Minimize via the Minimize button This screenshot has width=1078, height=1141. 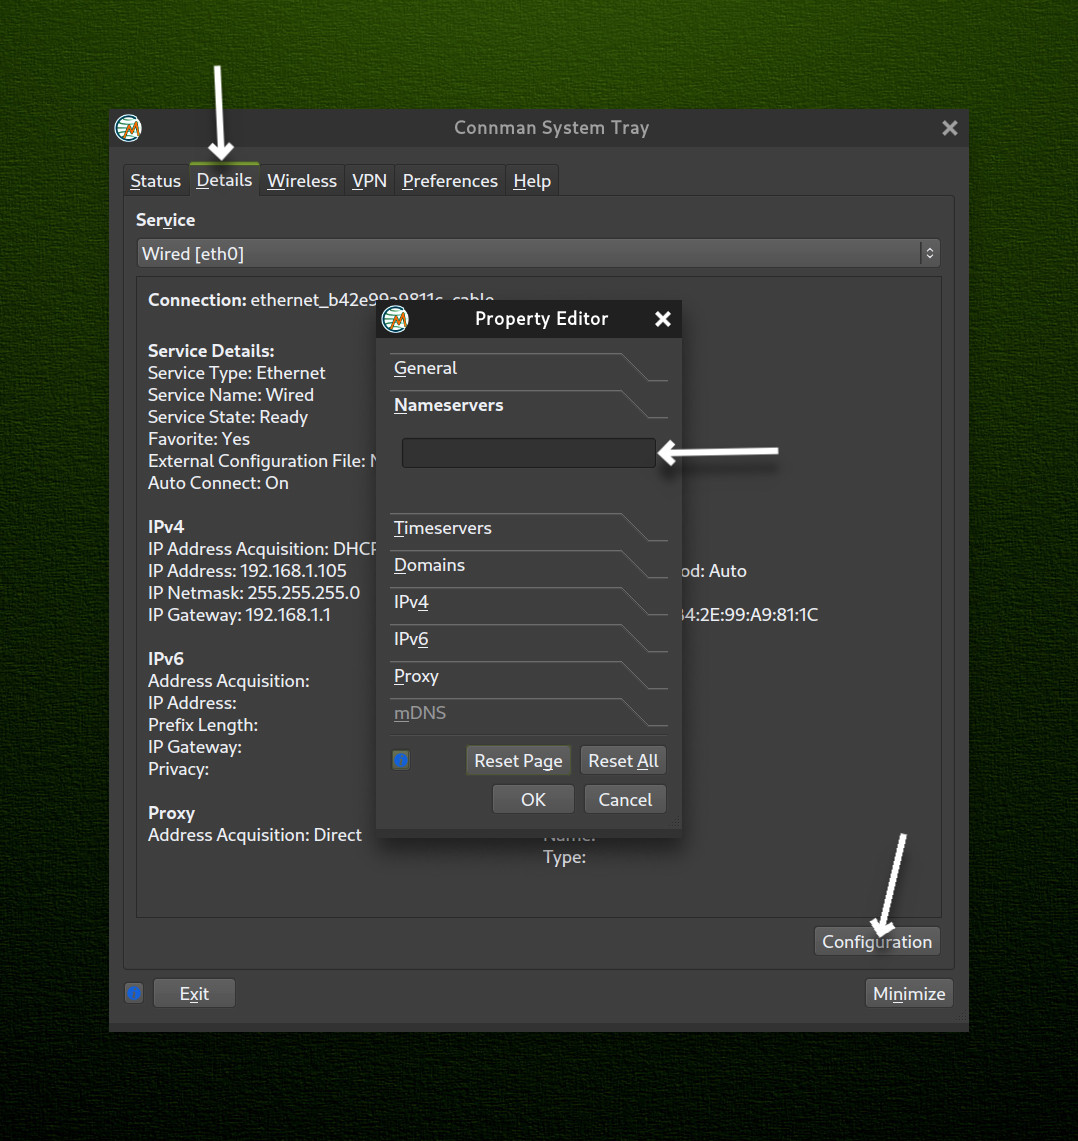909,993
